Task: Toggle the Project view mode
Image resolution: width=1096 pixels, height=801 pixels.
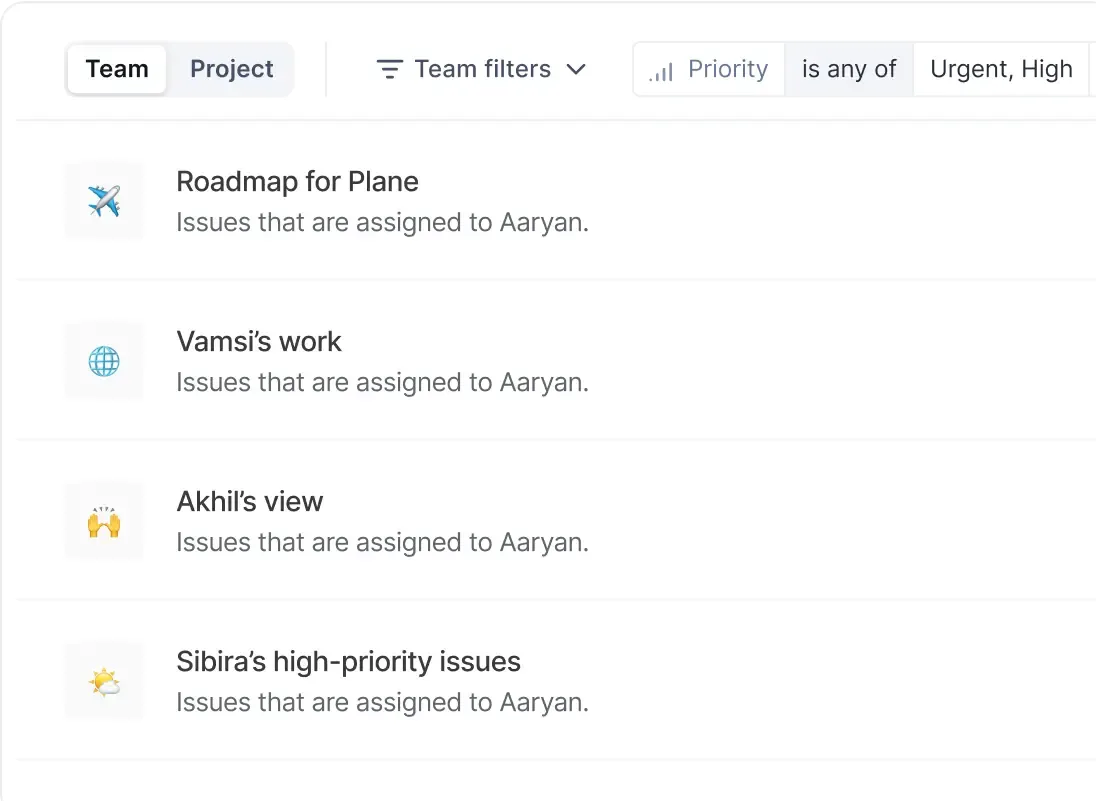Action: (231, 69)
